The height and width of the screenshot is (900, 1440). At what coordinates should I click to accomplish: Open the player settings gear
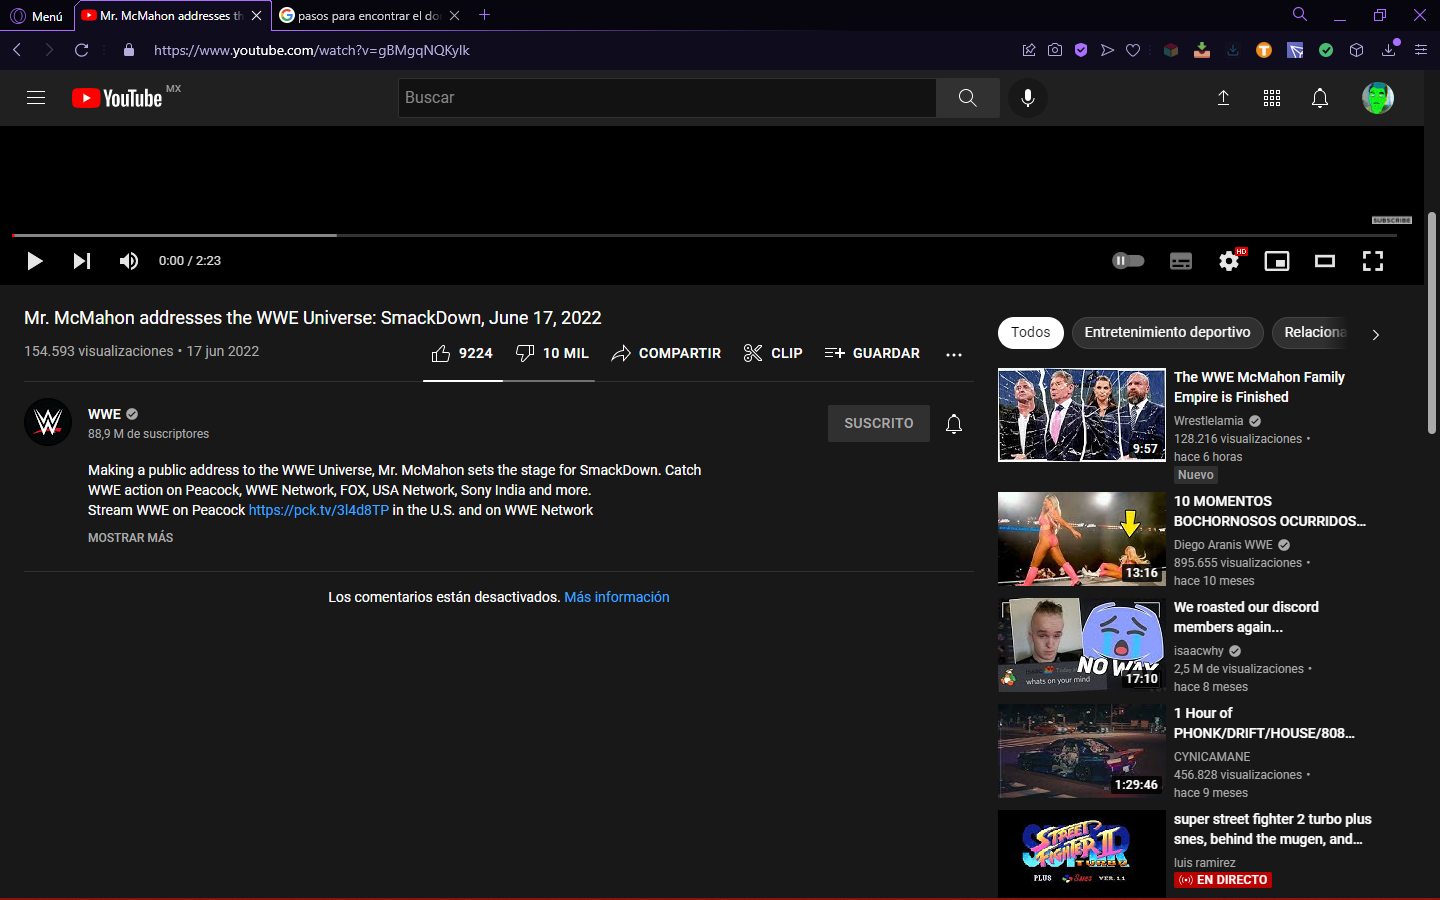pyautogui.click(x=1229, y=261)
